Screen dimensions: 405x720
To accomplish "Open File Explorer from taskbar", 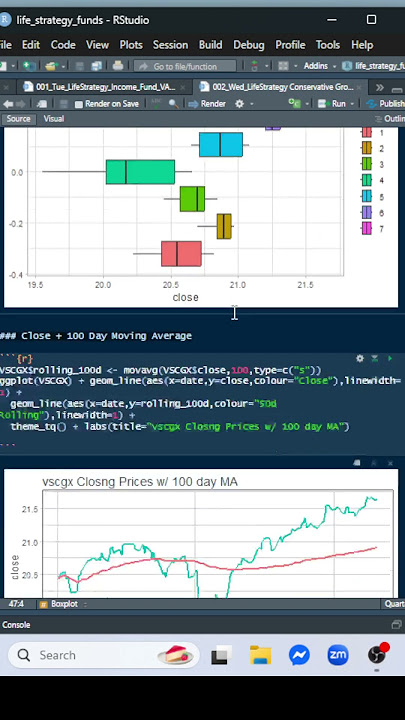I will (260, 655).
